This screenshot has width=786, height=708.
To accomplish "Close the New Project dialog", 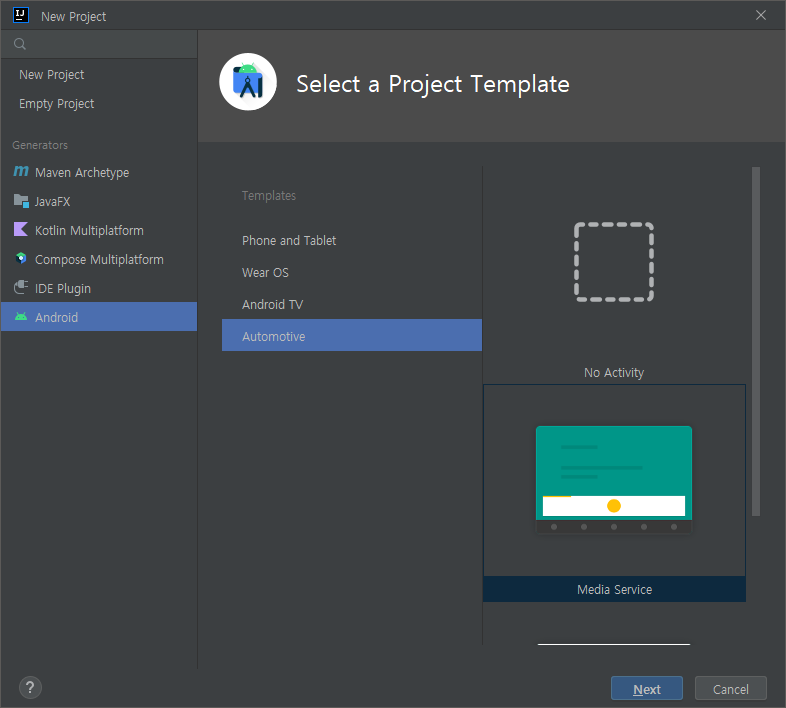I will click(760, 16).
